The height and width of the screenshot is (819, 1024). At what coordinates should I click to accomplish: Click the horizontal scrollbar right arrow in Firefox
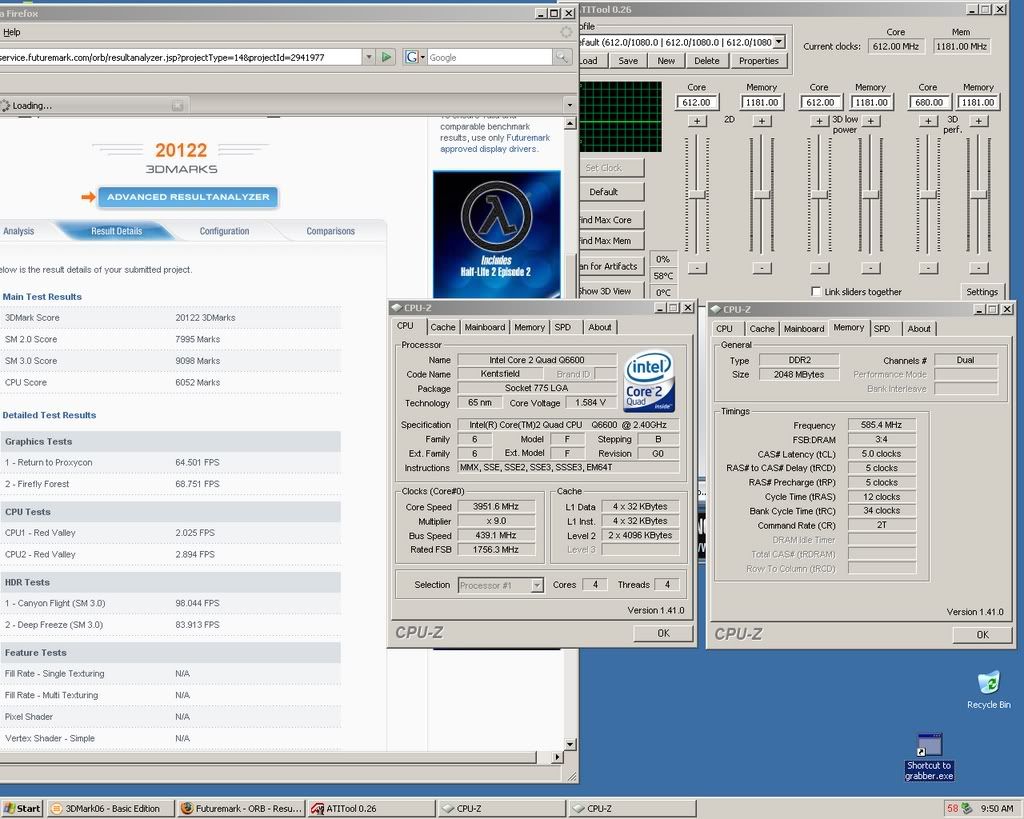pyautogui.click(x=556, y=757)
